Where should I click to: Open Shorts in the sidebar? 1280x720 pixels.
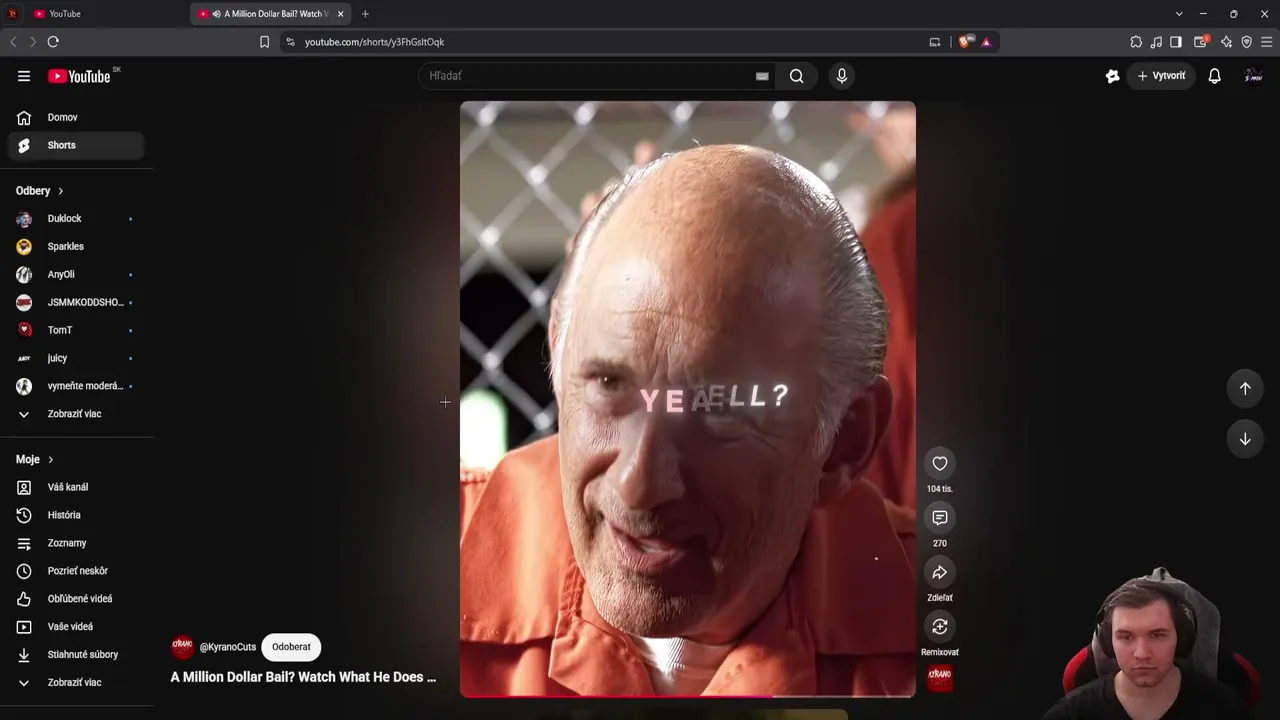coord(76,145)
